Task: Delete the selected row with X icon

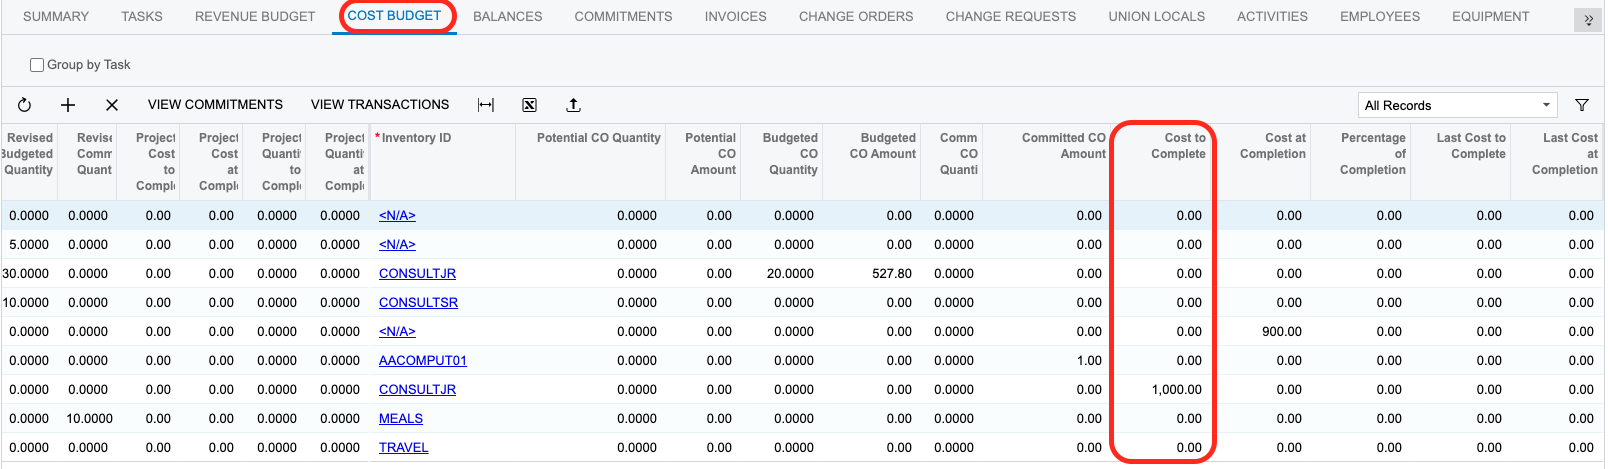Action: click(x=112, y=105)
